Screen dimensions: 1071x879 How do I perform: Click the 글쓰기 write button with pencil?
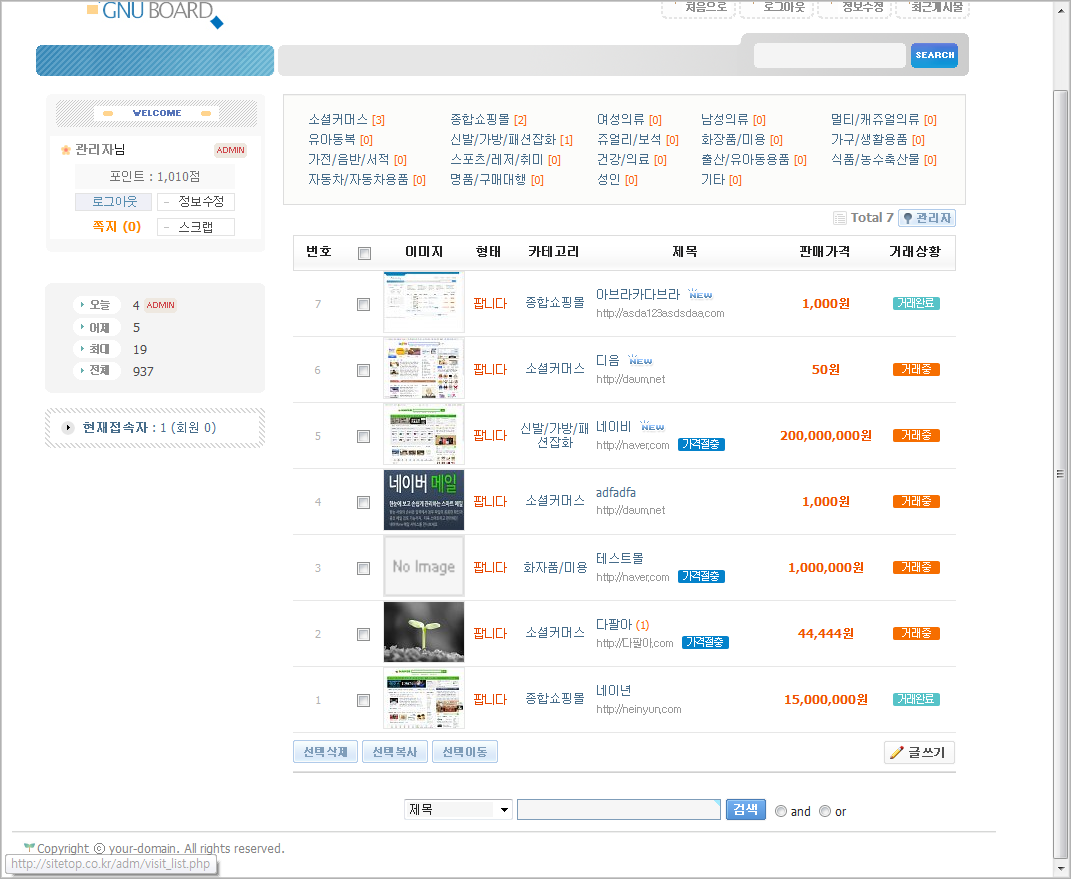(x=919, y=752)
